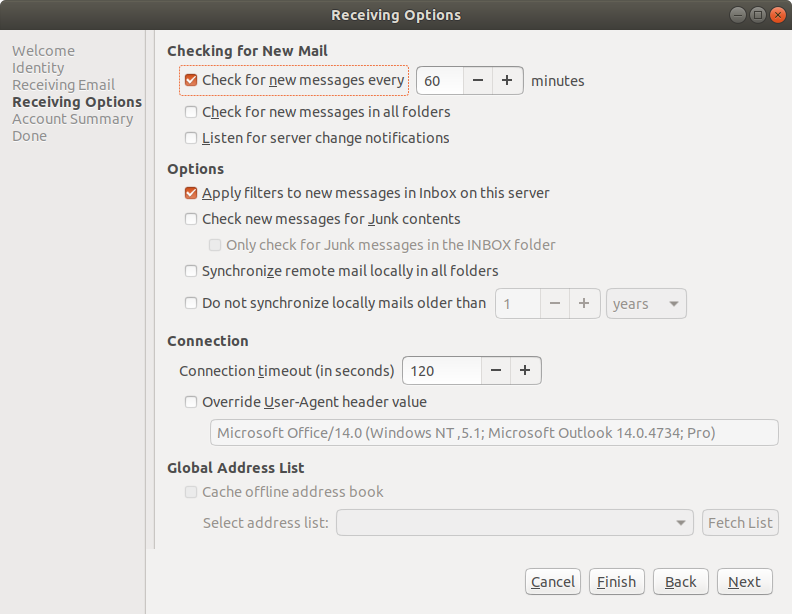The height and width of the screenshot is (614, 792).
Task: Go back with the Back button
Action: coord(681,582)
